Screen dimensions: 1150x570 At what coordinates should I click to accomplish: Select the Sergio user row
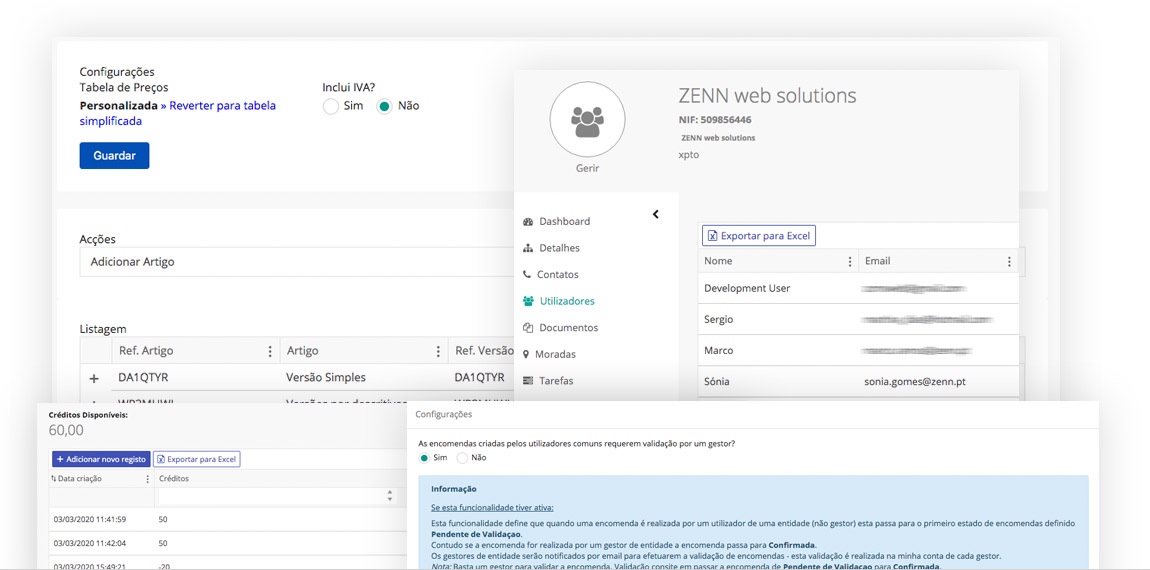(x=858, y=319)
